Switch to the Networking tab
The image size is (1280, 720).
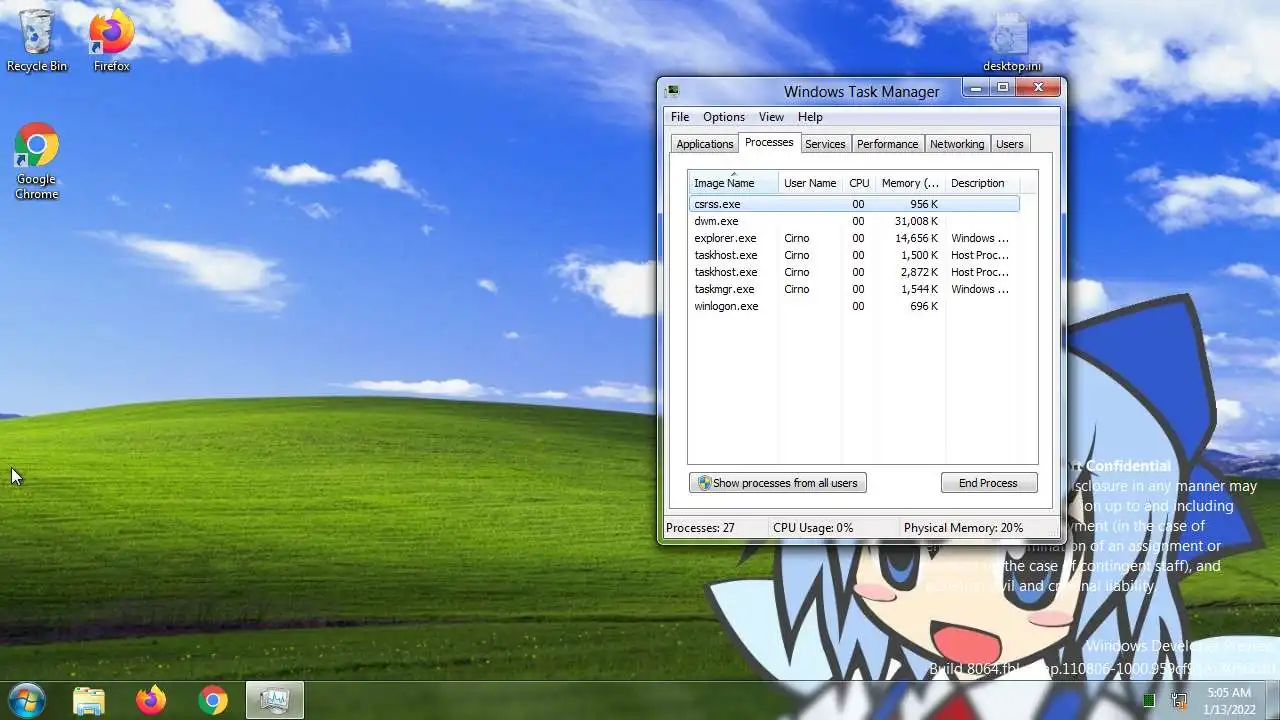(x=957, y=144)
